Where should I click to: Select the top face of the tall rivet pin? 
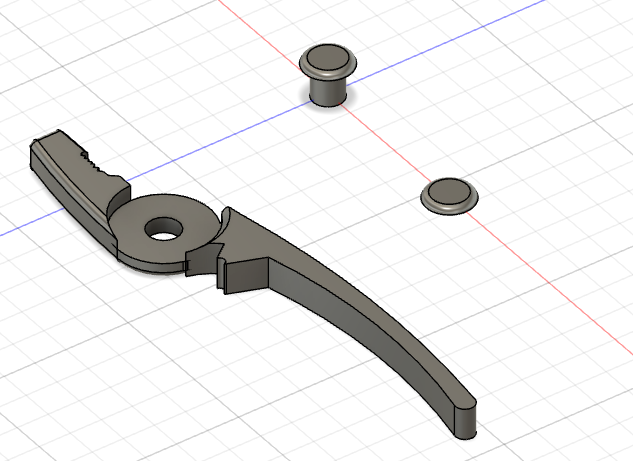(327, 58)
